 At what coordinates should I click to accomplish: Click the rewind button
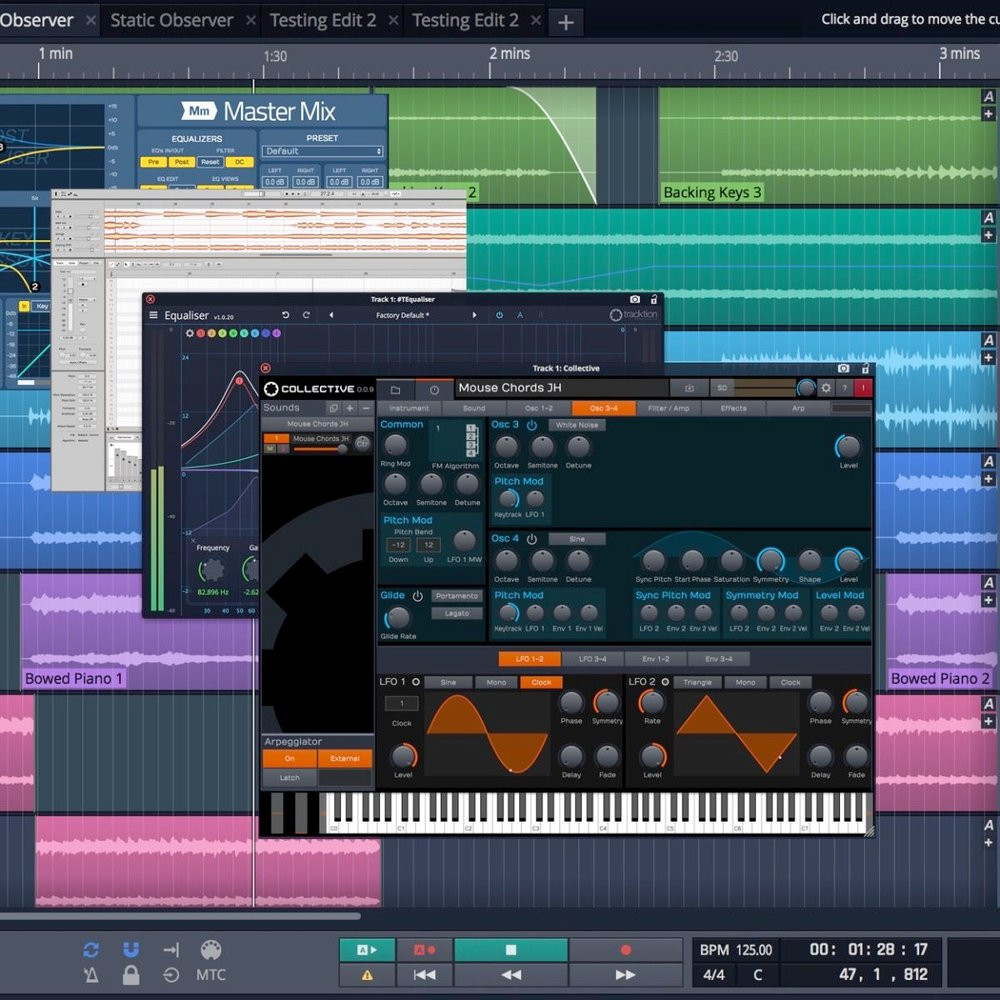point(511,974)
